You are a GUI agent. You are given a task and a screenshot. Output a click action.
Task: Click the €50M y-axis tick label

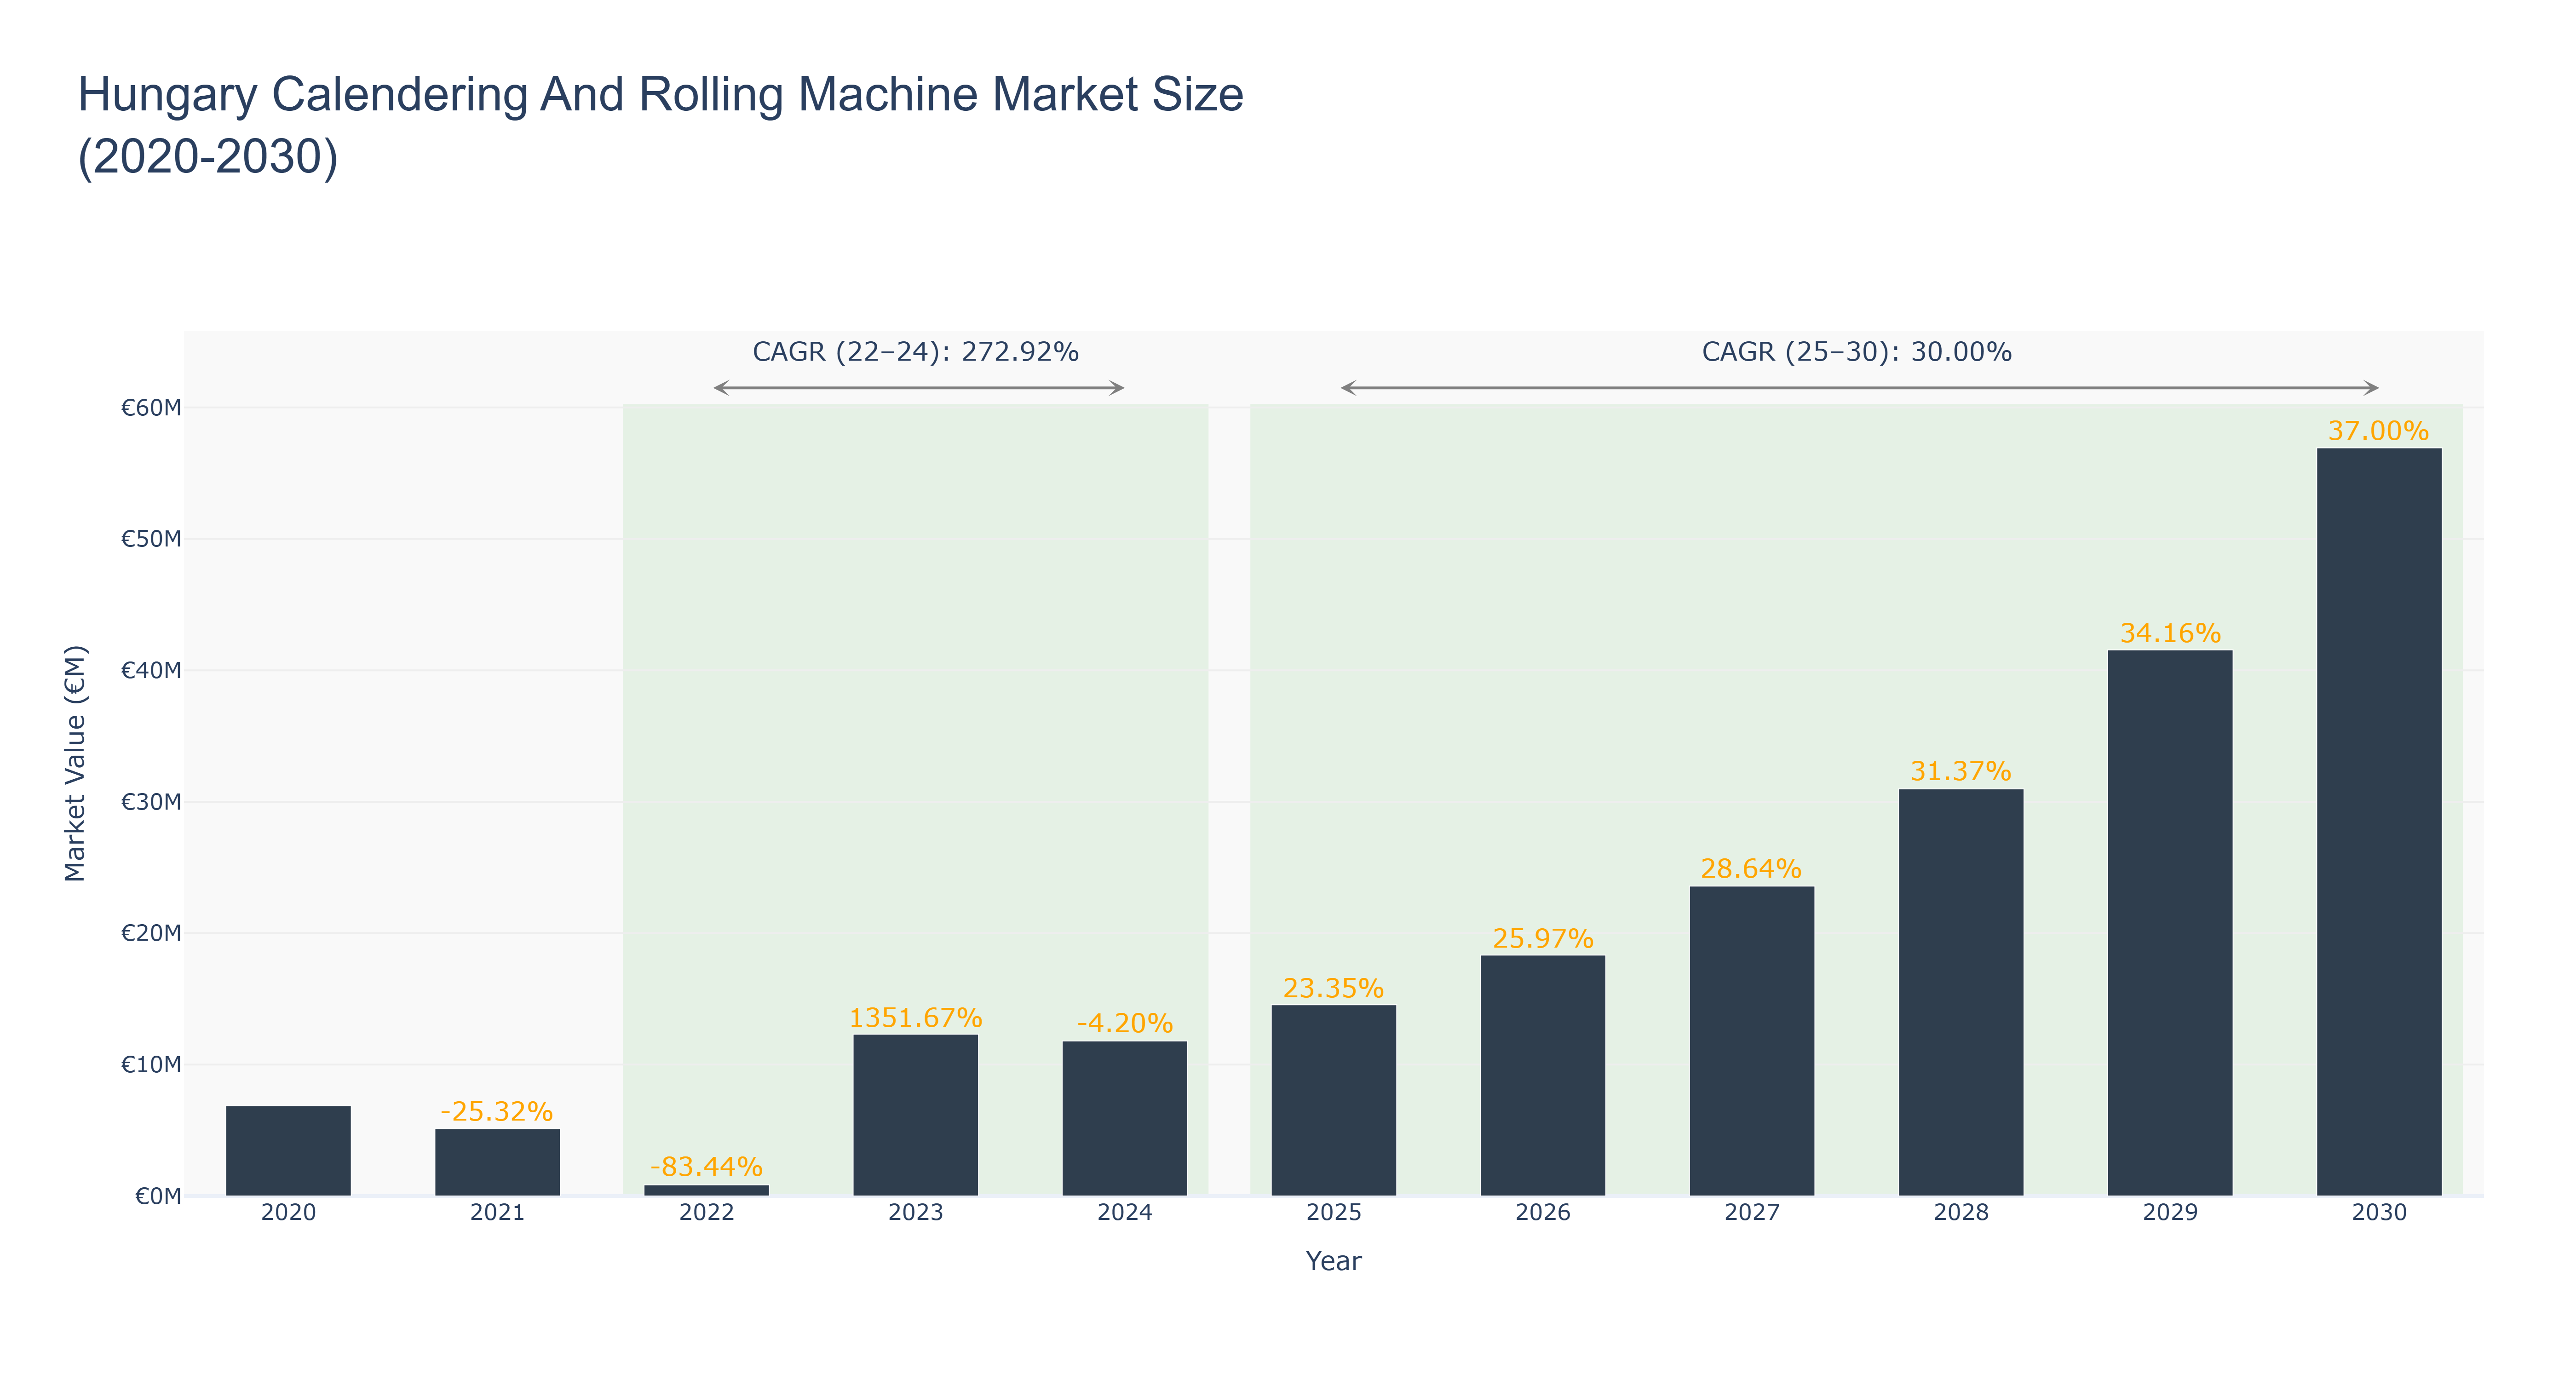click(151, 539)
